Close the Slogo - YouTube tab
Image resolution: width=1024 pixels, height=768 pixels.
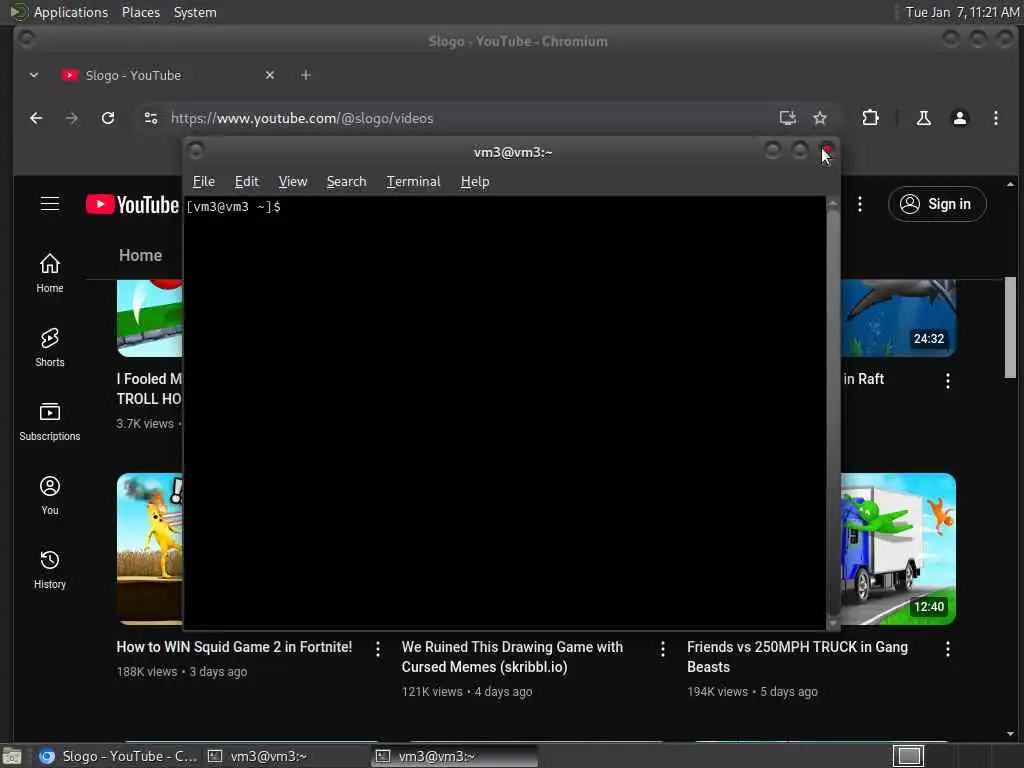(x=270, y=75)
